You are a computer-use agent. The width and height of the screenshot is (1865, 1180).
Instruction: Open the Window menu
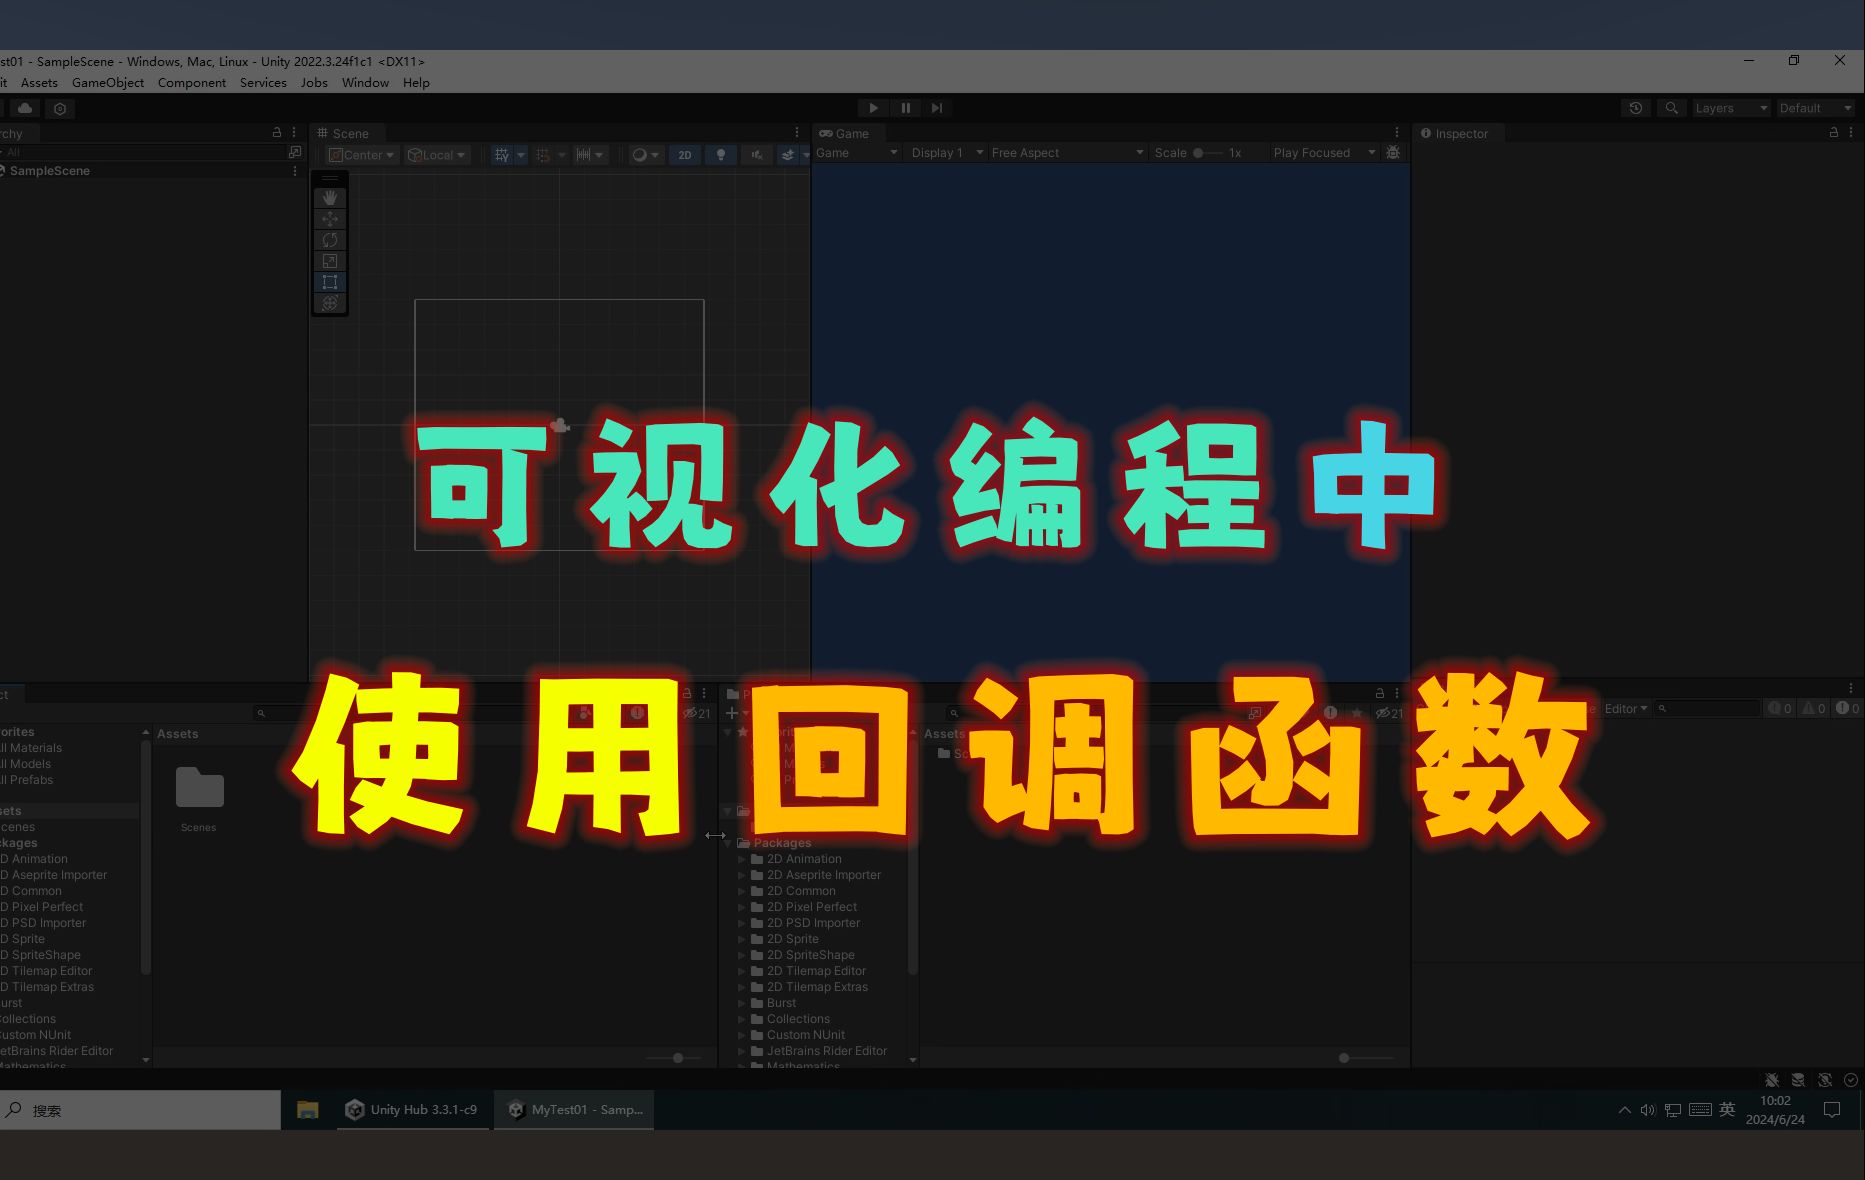pos(364,82)
